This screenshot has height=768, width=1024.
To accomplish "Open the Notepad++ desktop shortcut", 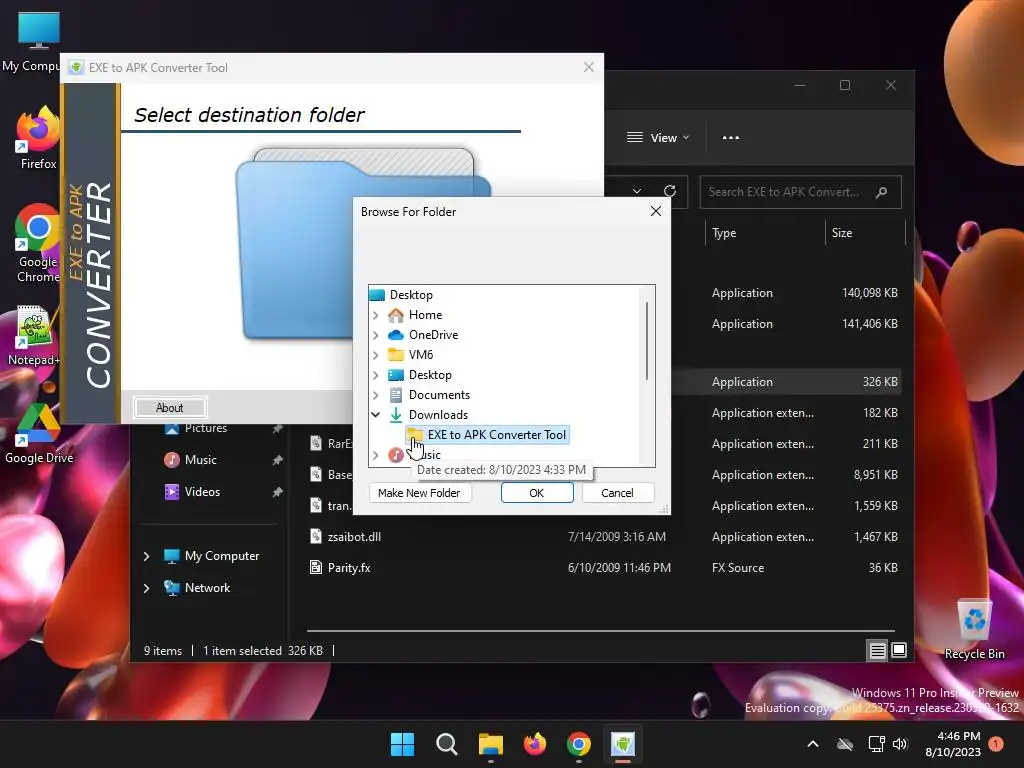I will (34, 334).
